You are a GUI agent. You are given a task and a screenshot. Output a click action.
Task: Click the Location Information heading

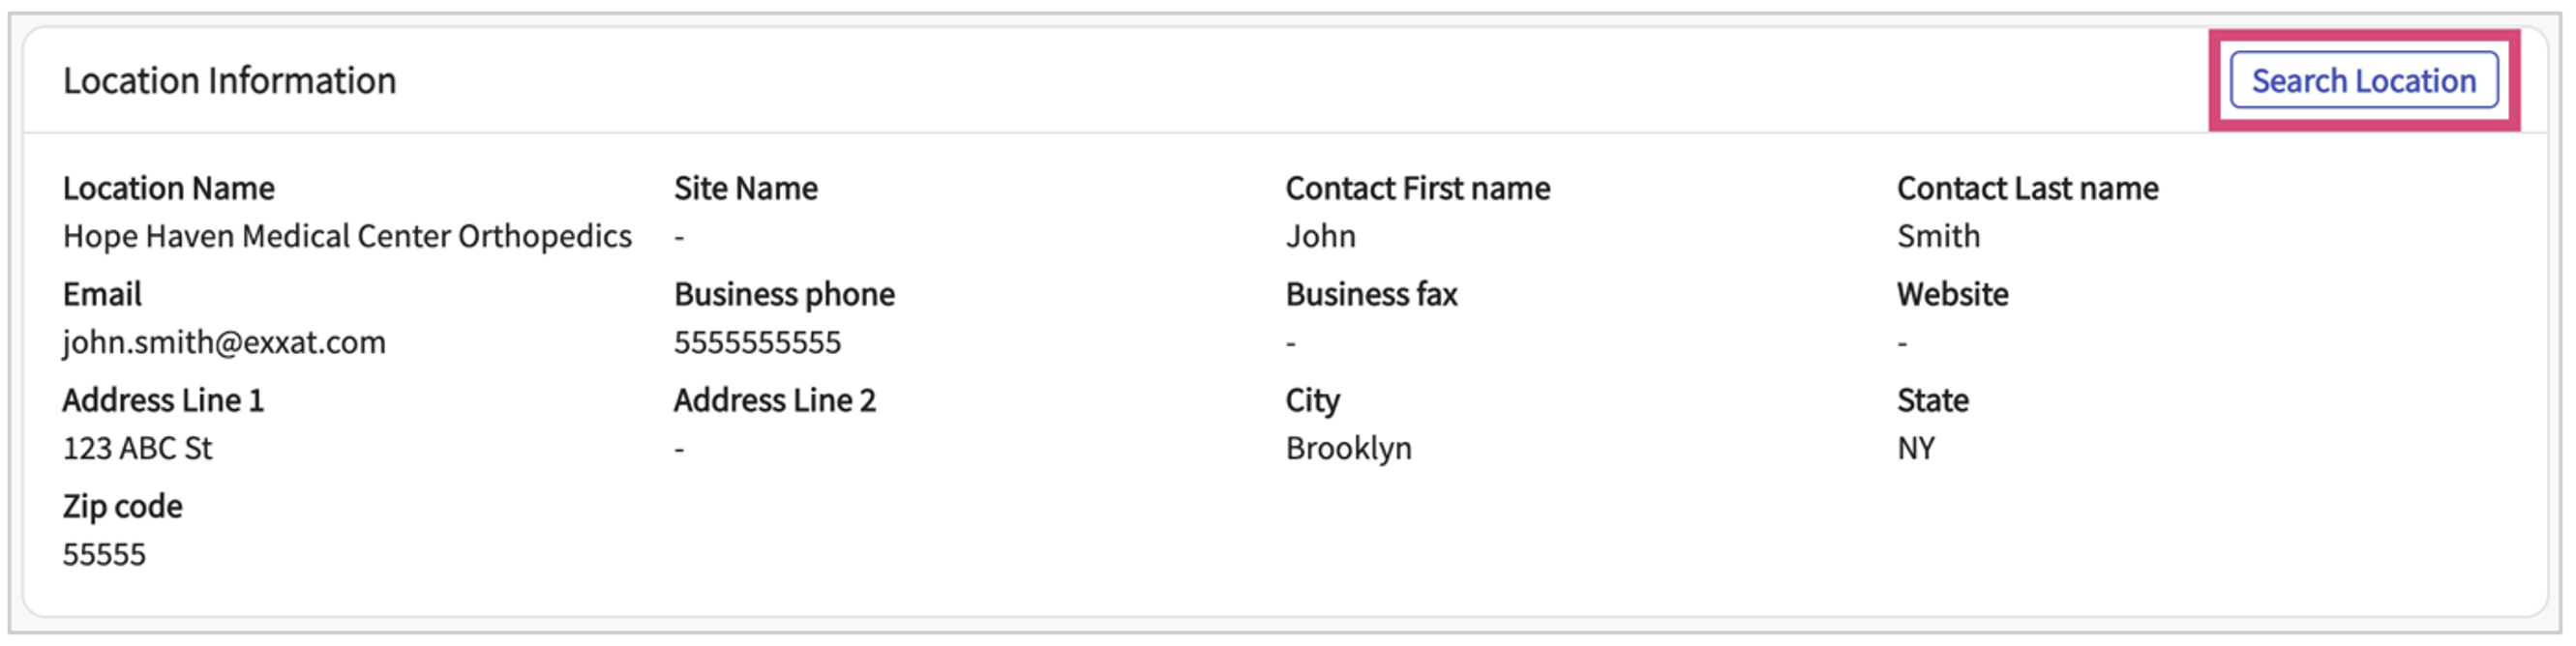tap(229, 80)
